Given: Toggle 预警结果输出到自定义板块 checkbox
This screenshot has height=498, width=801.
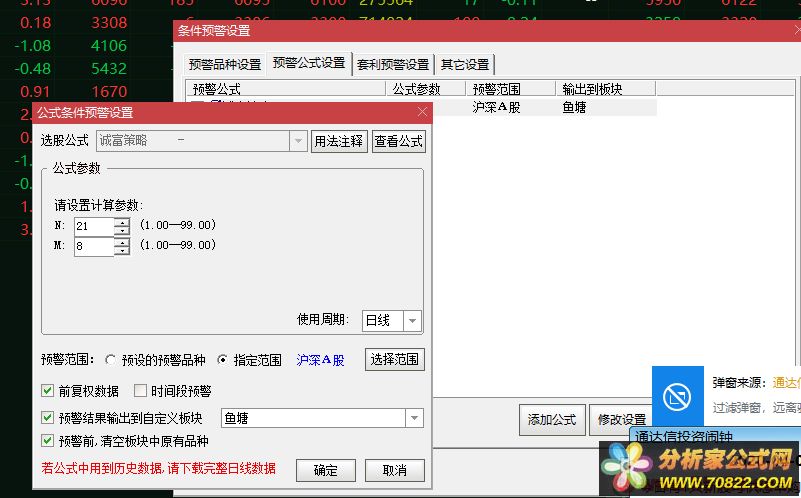Looking at the screenshot, I should tap(48, 418).
